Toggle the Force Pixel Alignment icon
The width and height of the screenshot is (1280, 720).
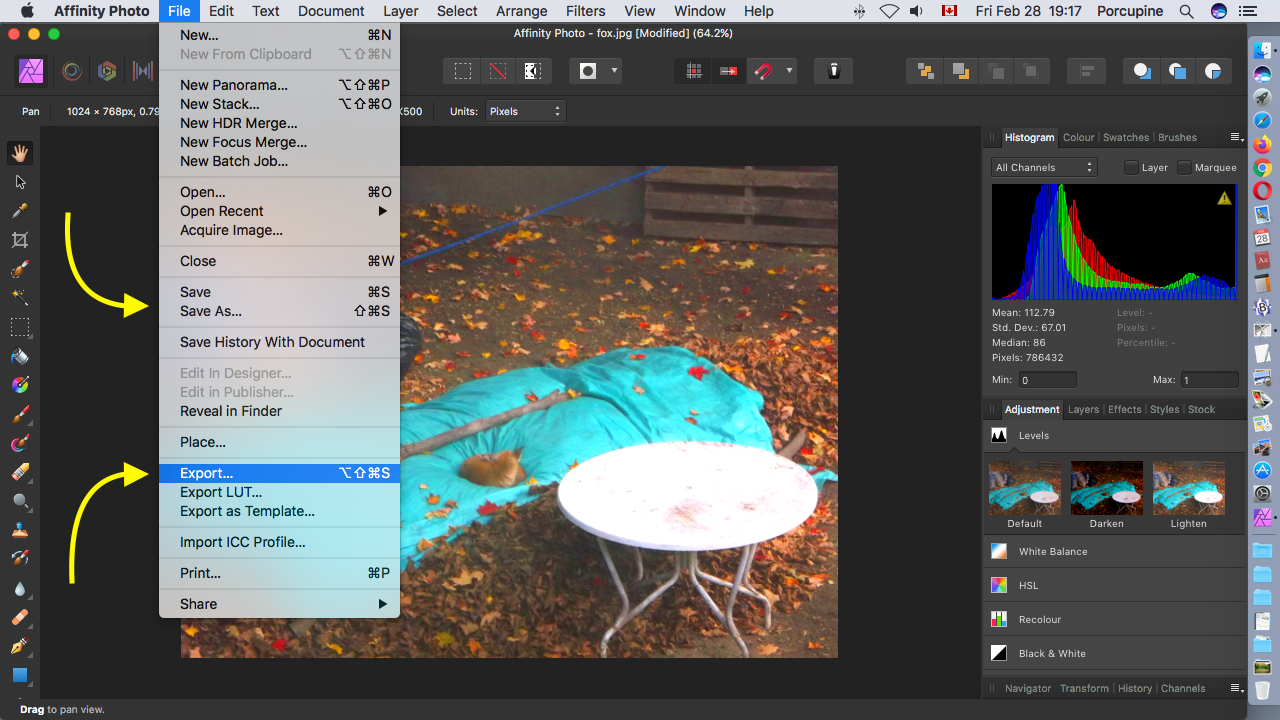694,71
